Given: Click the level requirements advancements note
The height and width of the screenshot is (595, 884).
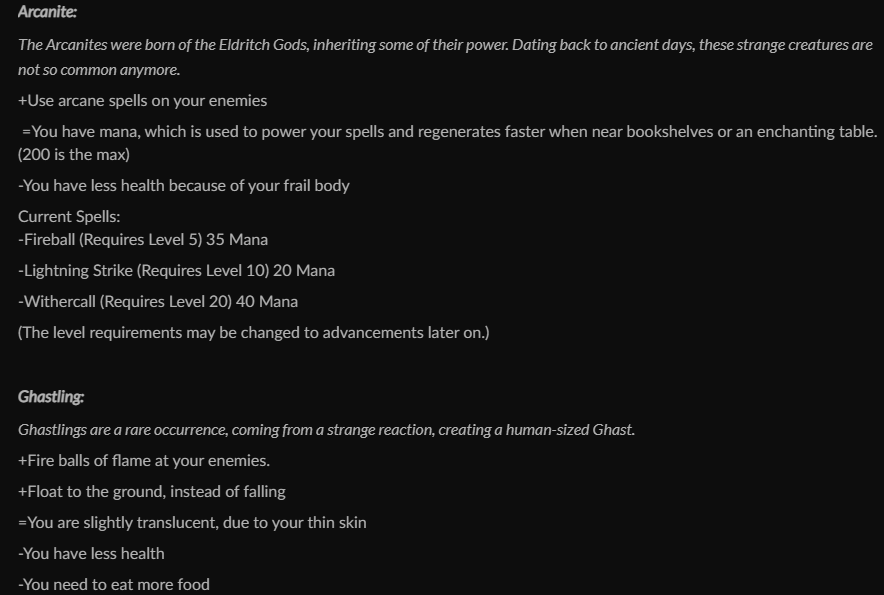Looking at the screenshot, I should (253, 332).
